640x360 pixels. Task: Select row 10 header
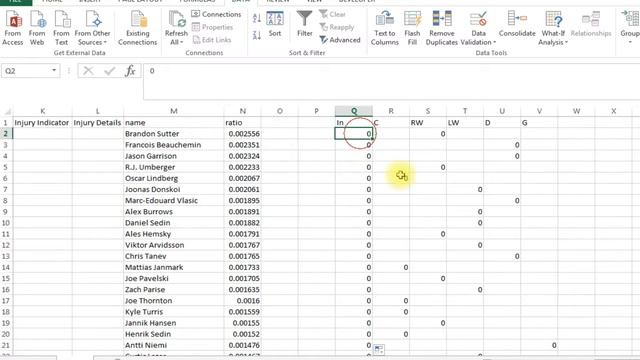(x=6, y=223)
